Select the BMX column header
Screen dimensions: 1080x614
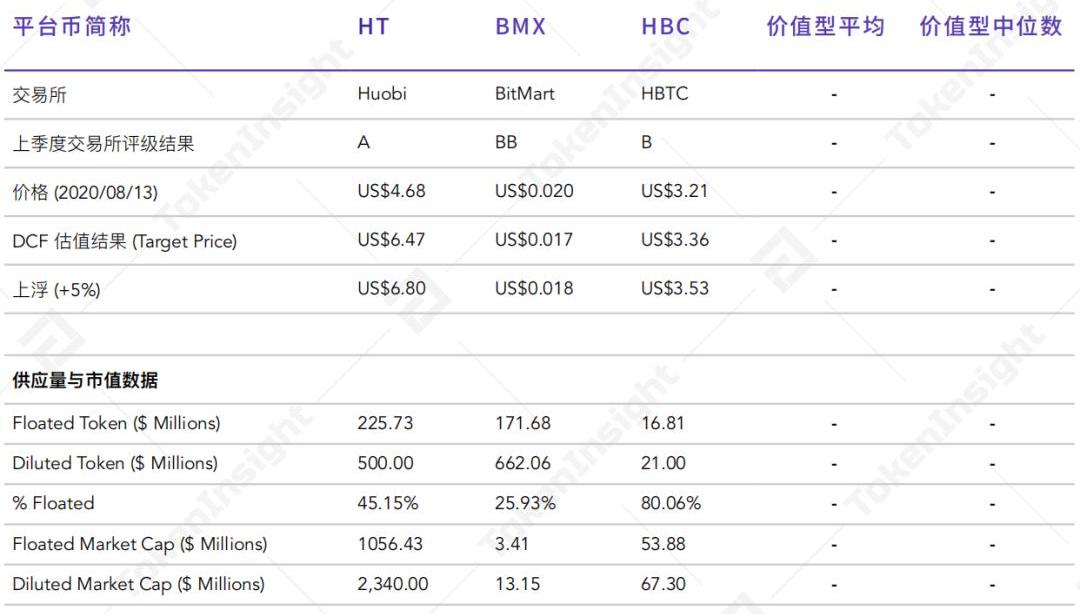(521, 27)
